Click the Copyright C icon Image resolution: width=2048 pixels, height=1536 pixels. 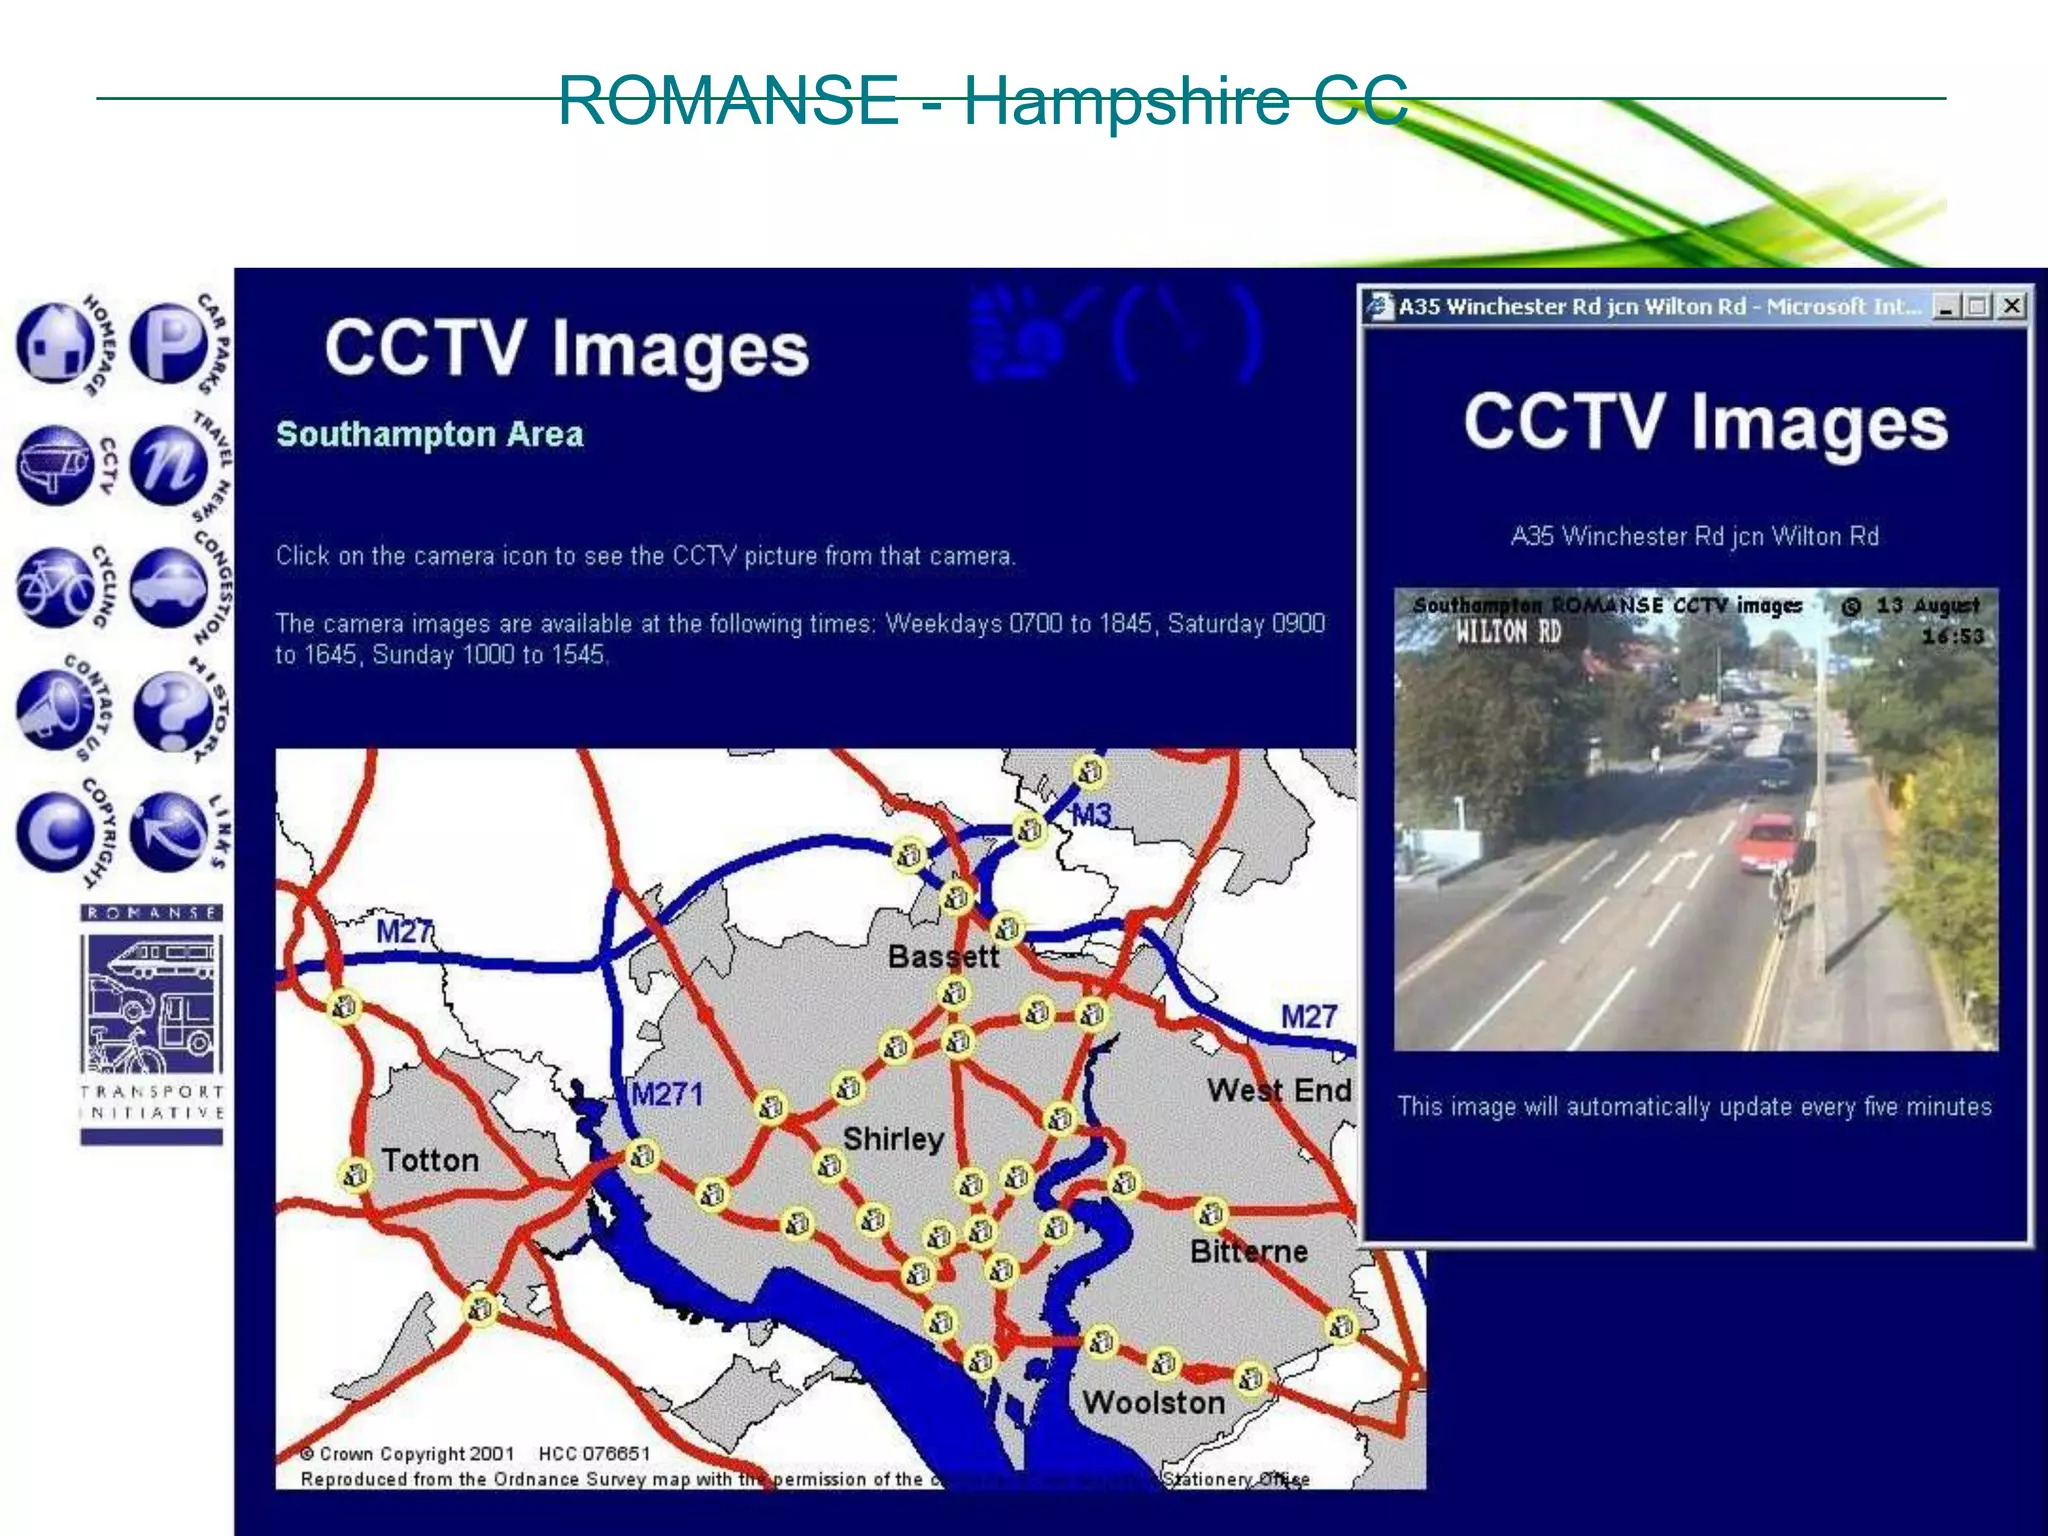pyautogui.click(x=56, y=832)
